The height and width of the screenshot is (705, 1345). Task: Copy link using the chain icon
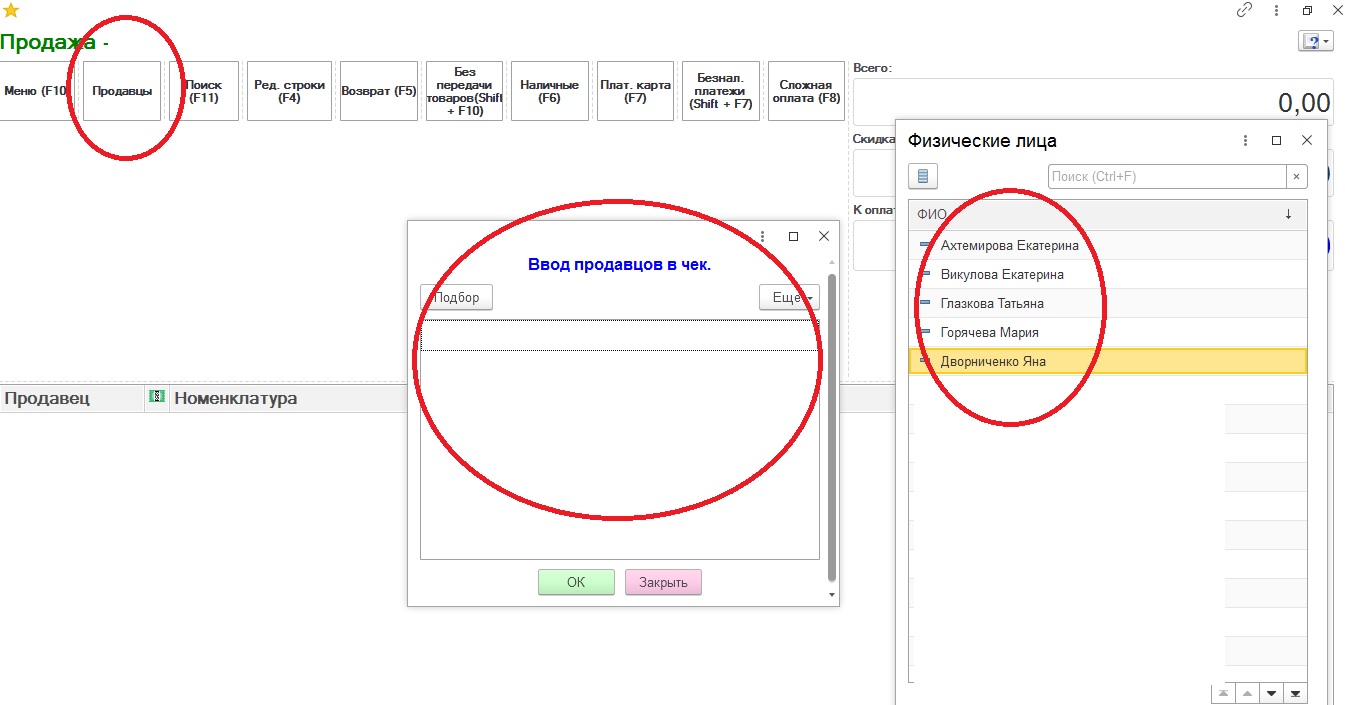(x=1245, y=10)
